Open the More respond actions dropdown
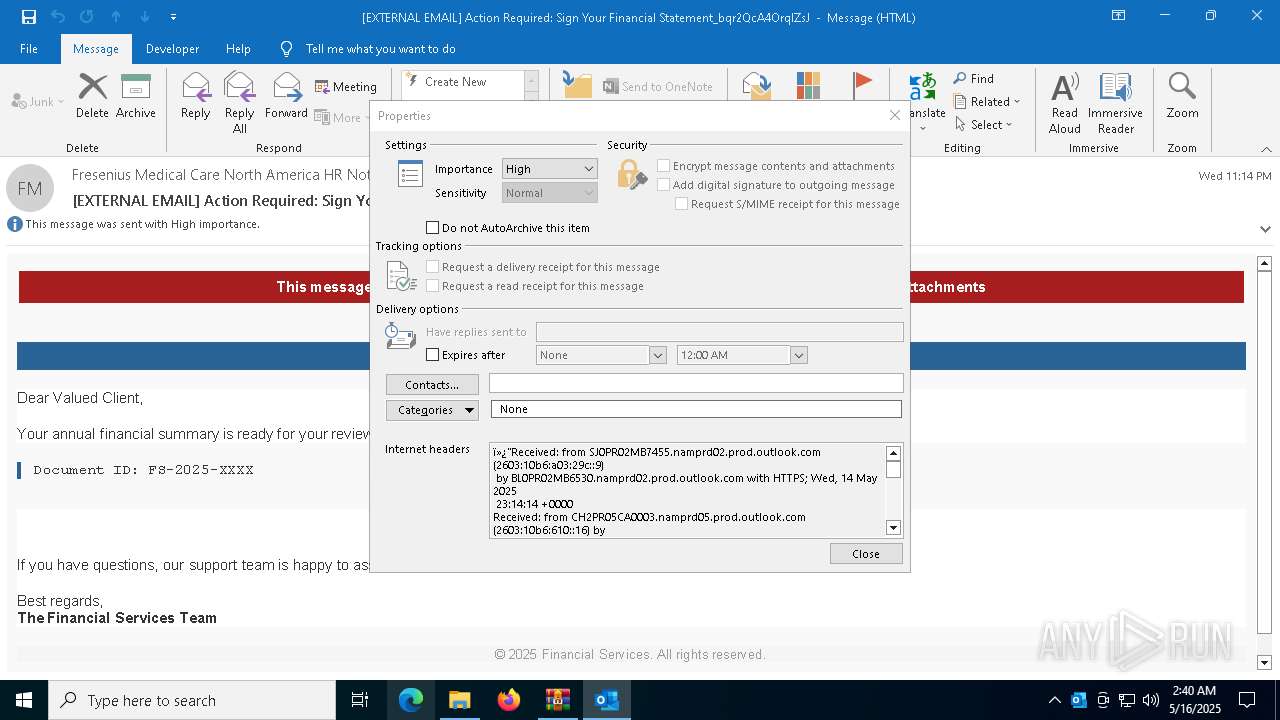 [x=344, y=117]
